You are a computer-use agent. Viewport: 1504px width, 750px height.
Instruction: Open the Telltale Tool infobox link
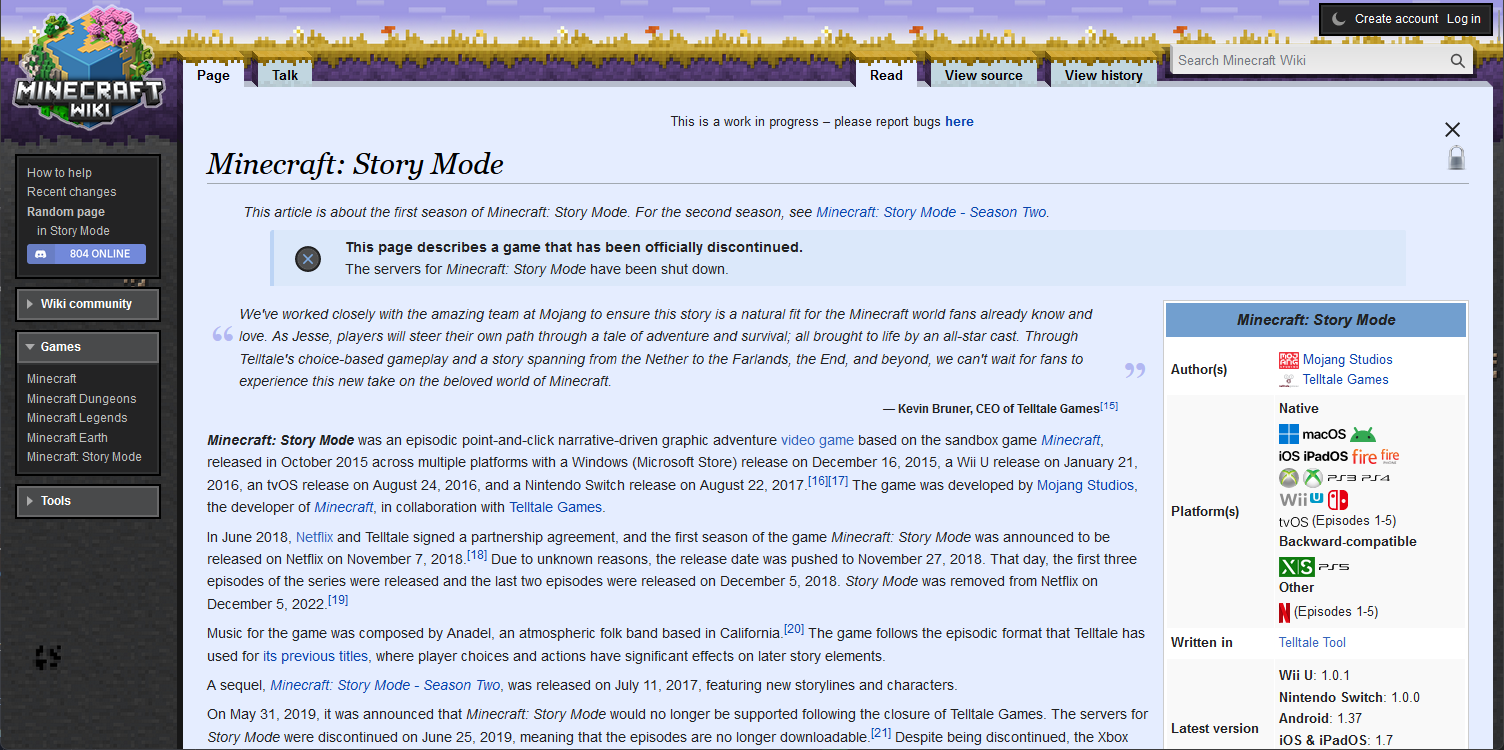(x=1312, y=643)
